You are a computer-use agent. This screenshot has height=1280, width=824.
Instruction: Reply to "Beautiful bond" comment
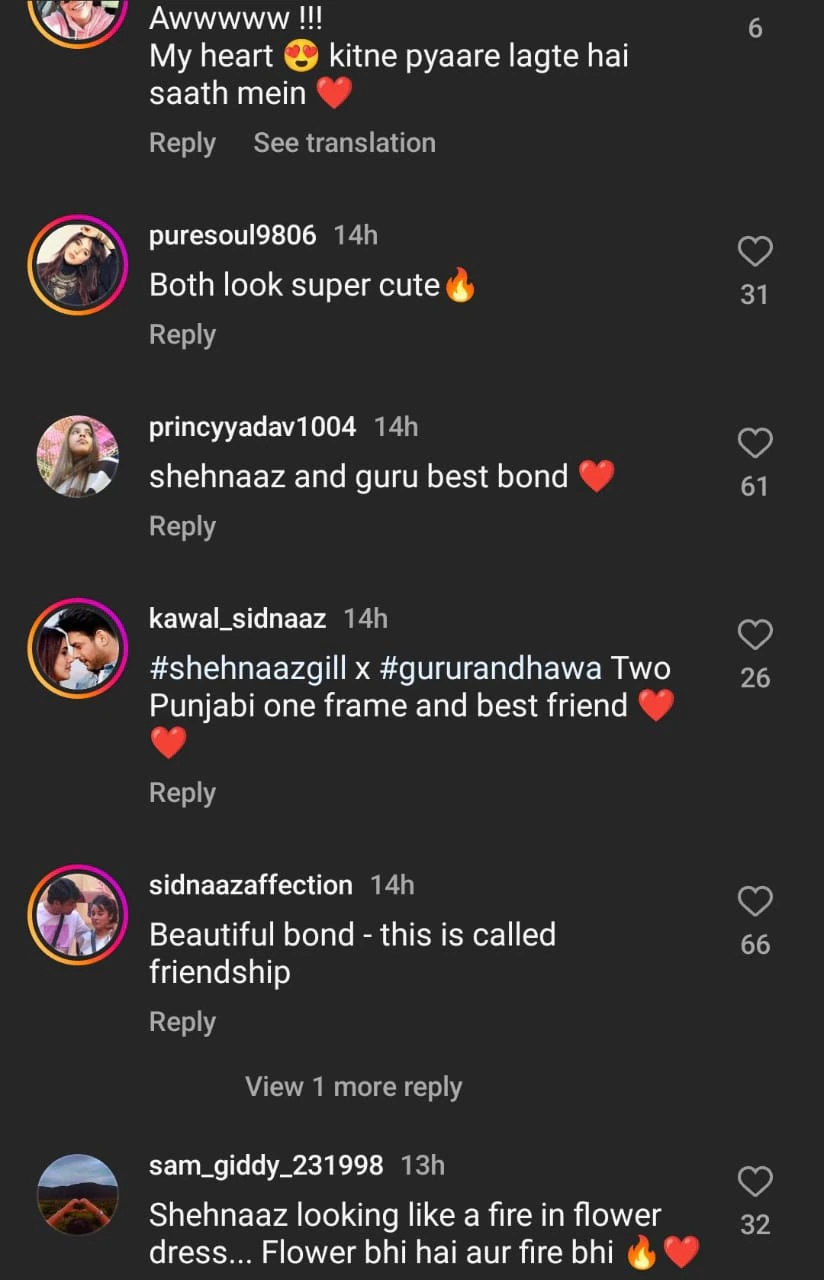182,1022
